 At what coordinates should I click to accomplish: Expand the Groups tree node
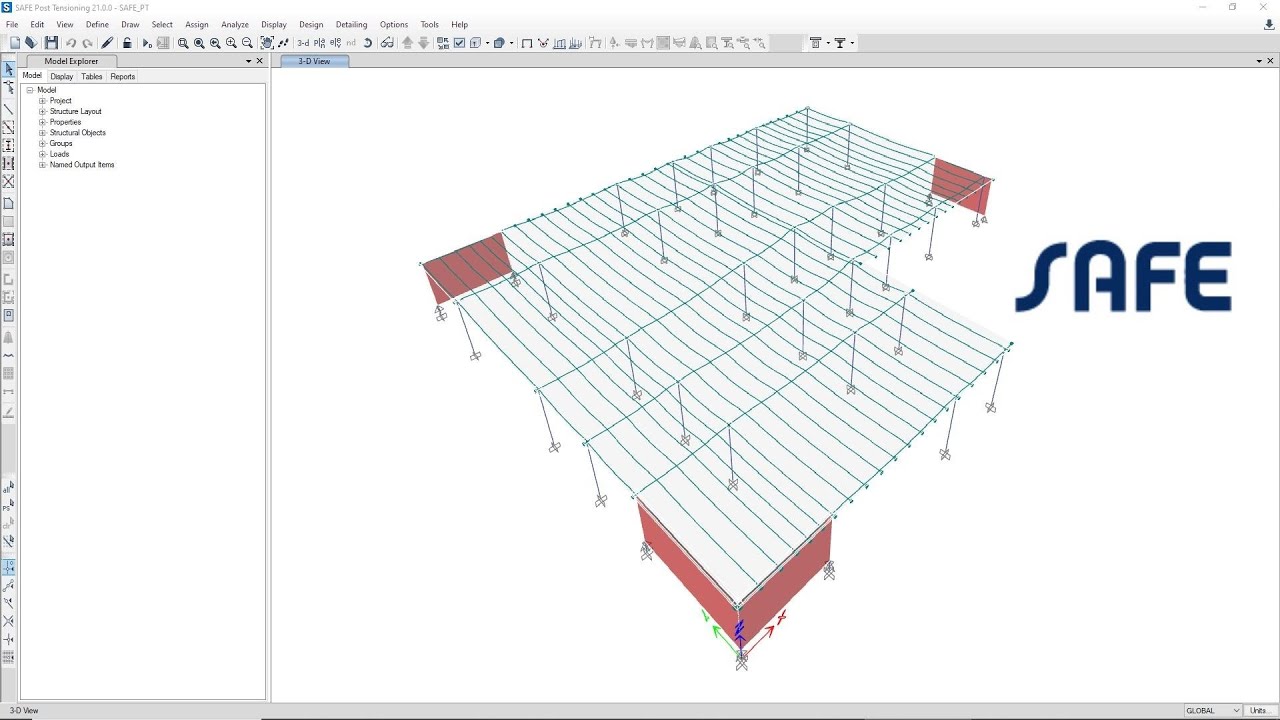point(43,143)
